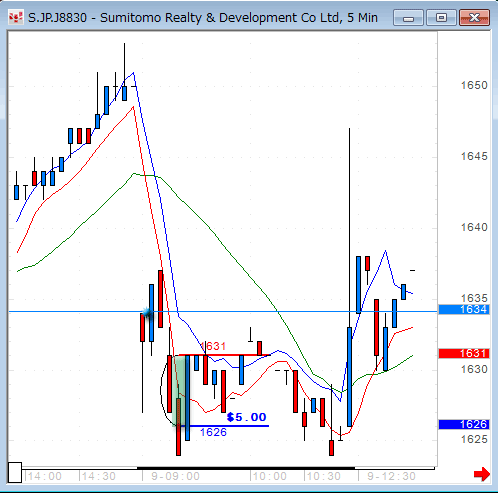This screenshot has height=493, width=498.
Task: Click the chart window title bar icon
Action: (x=16, y=17)
